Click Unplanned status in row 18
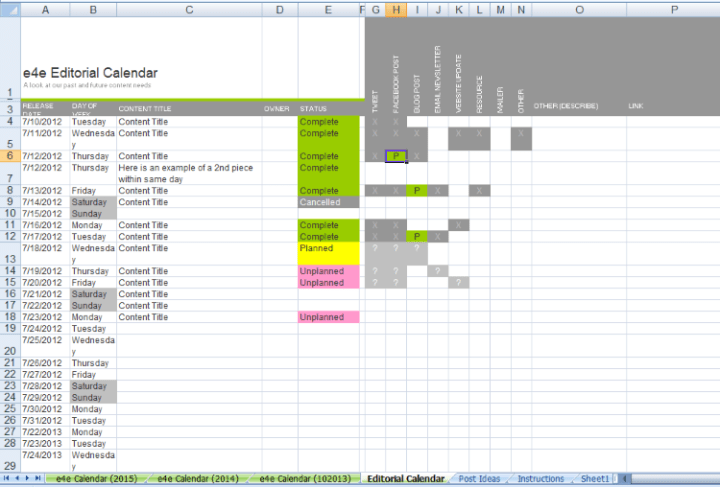This screenshot has width=720, height=487. (x=329, y=317)
